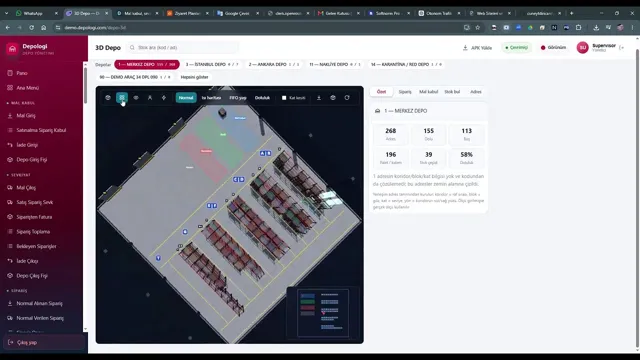The width and height of the screenshot is (640, 360).
Task: Select the 2 — ANKARA DEPO chip
Action: point(273,64)
